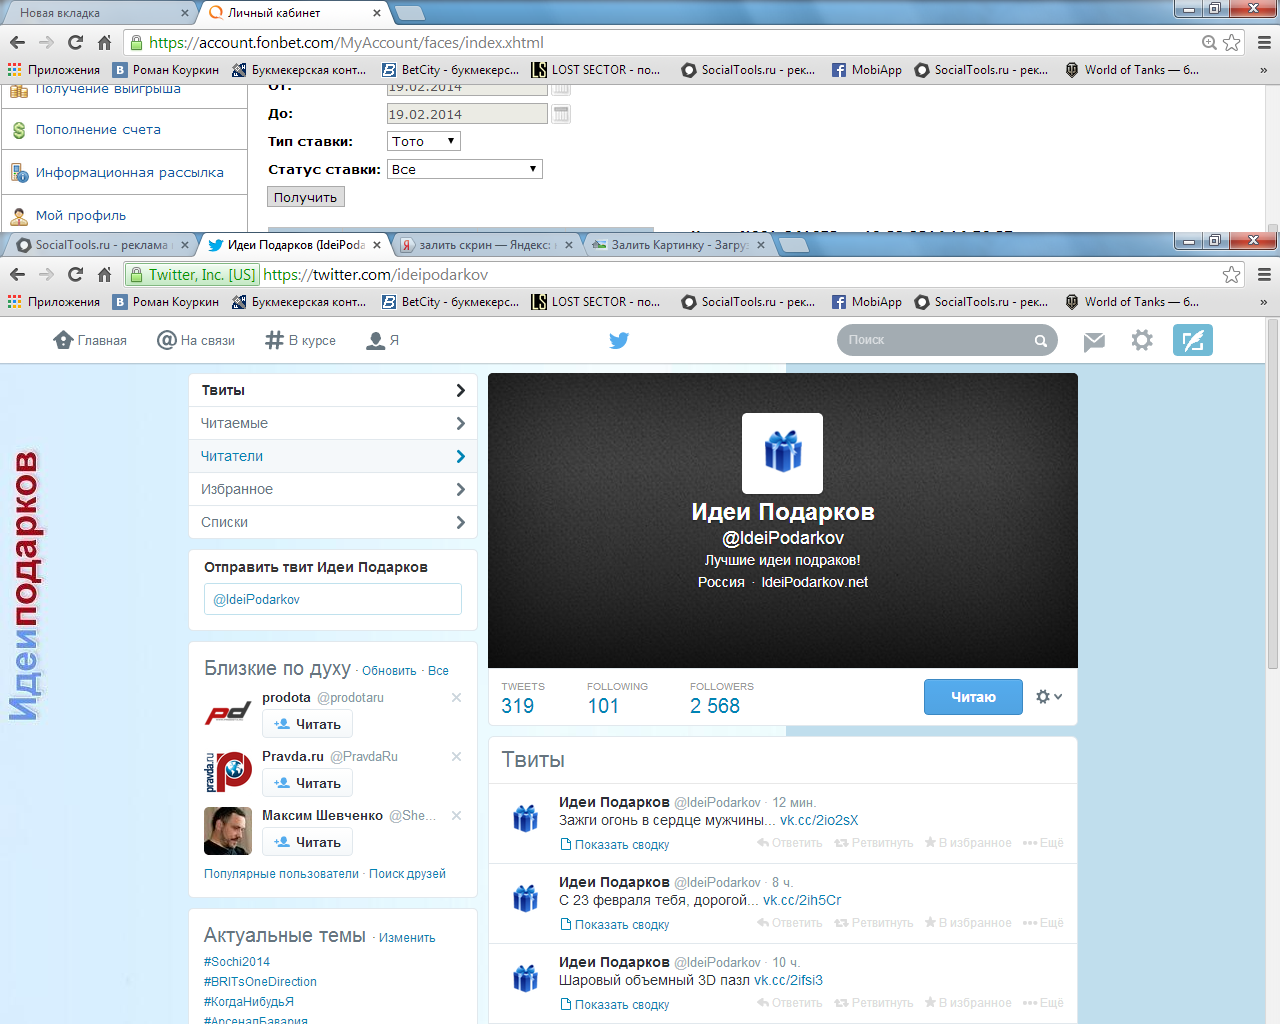The width and height of the screenshot is (1280, 1024).
Task: Click search magnifier in Twitter search box
Action: (1040, 340)
